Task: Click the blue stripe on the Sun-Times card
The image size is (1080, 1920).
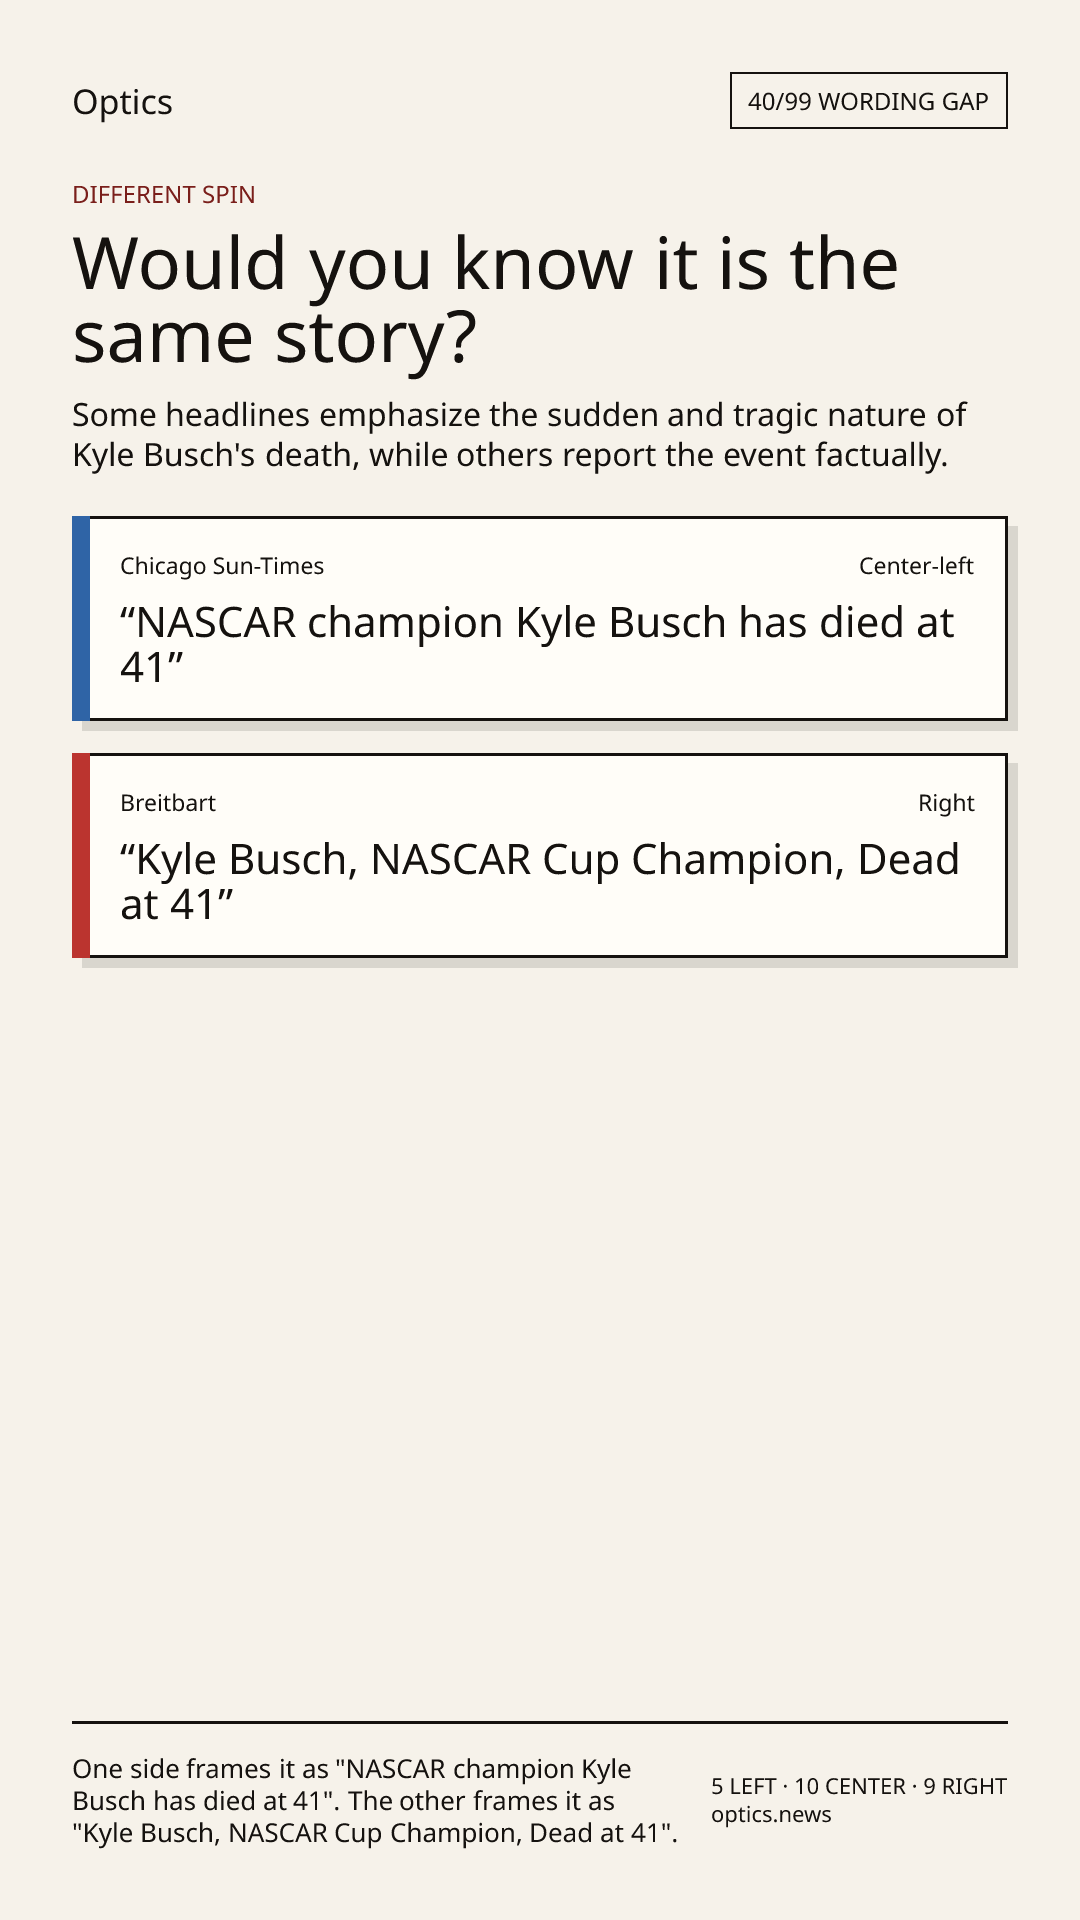Action: (81, 619)
